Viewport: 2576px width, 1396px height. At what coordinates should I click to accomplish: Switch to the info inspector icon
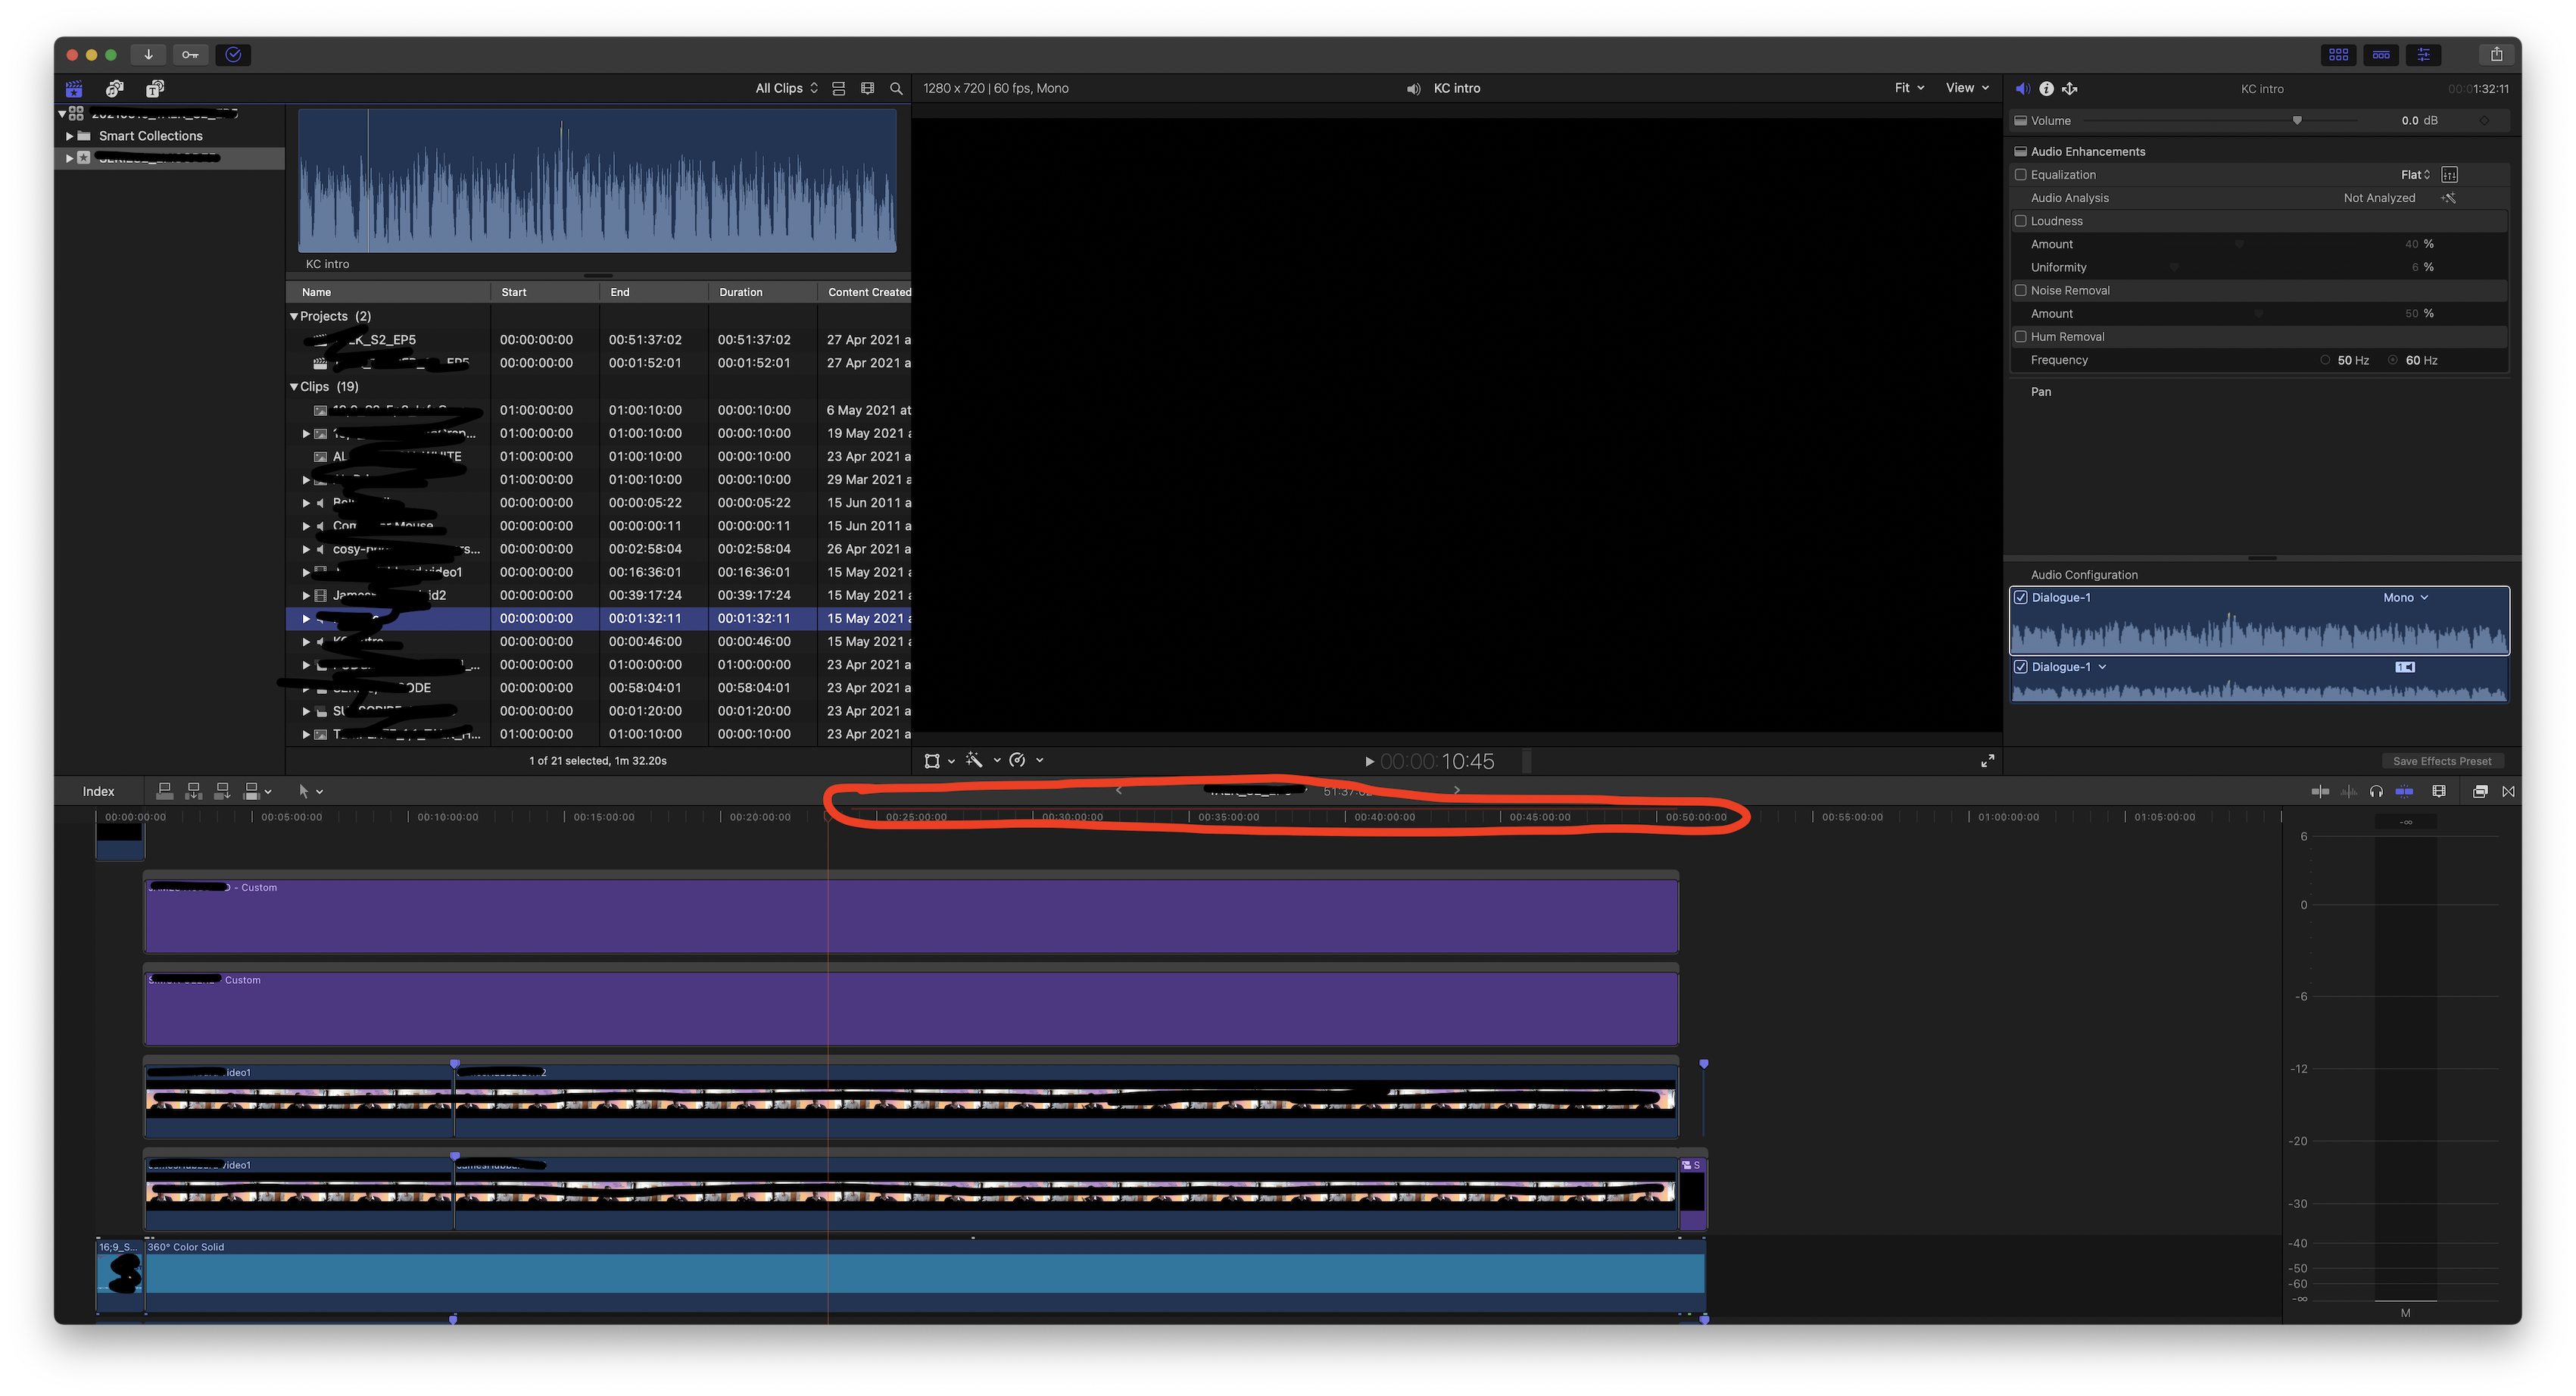point(2046,89)
